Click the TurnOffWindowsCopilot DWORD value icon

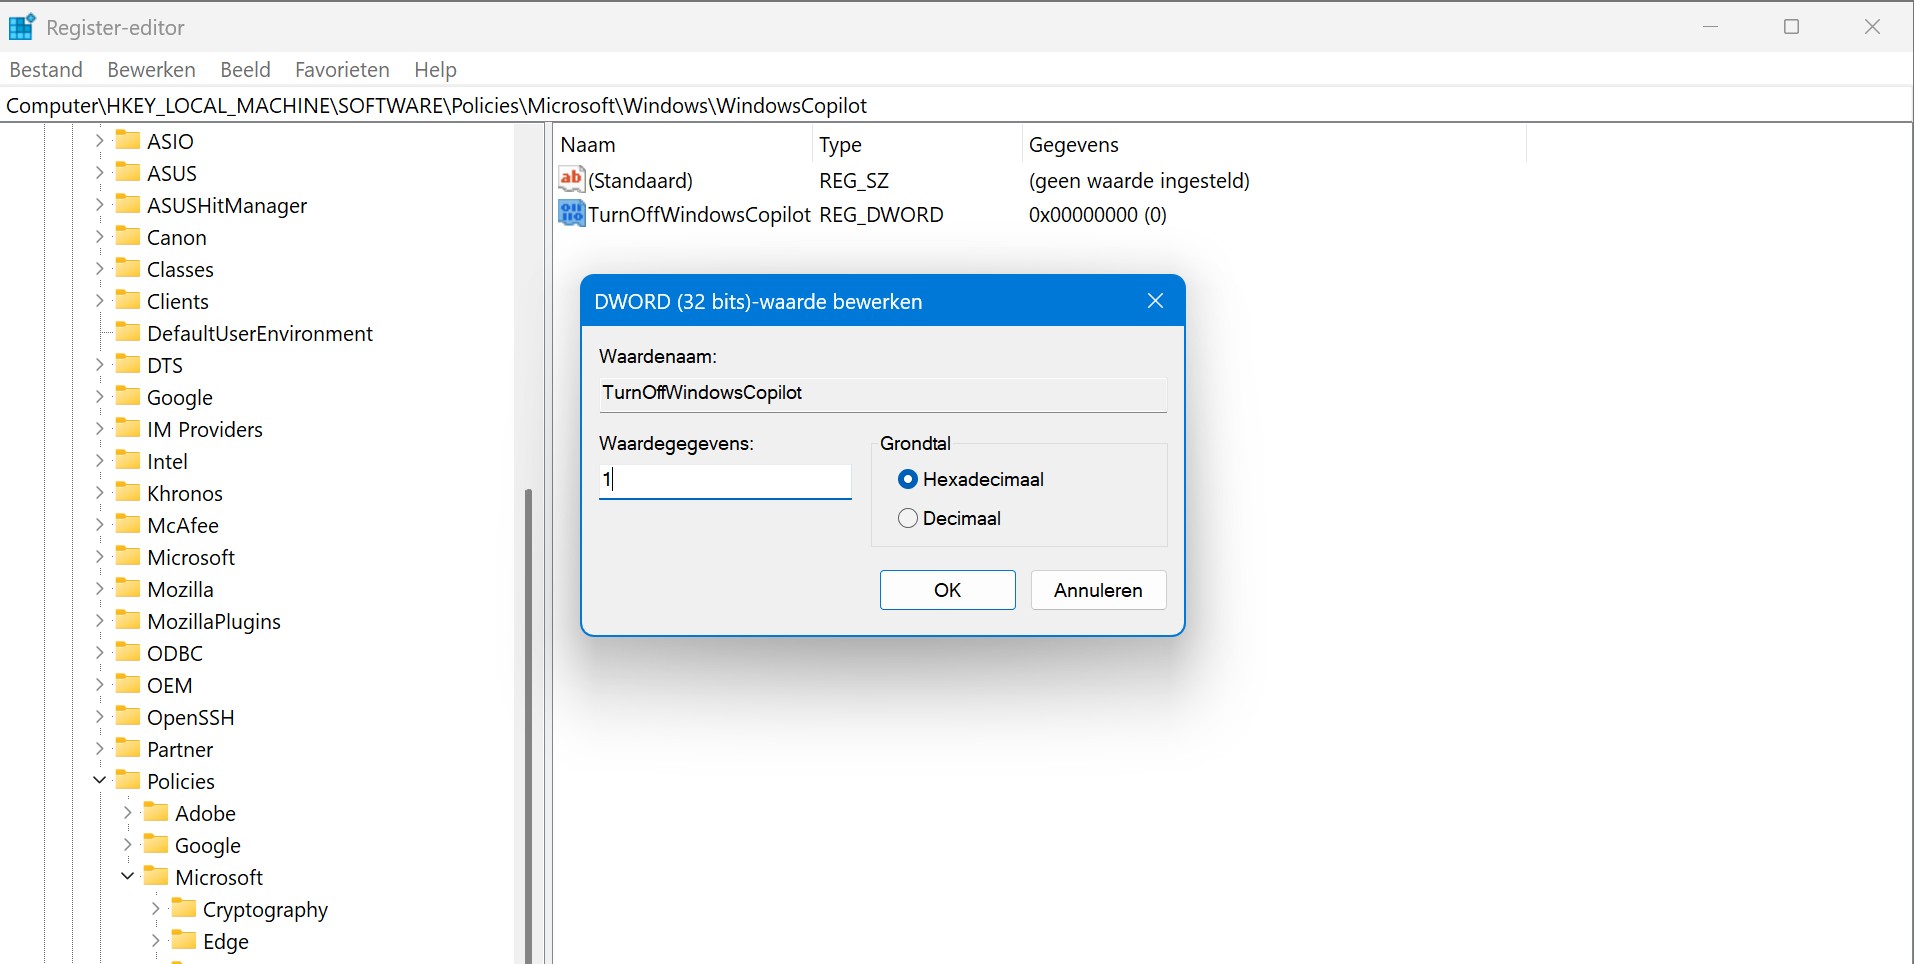(x=572, y=213)
